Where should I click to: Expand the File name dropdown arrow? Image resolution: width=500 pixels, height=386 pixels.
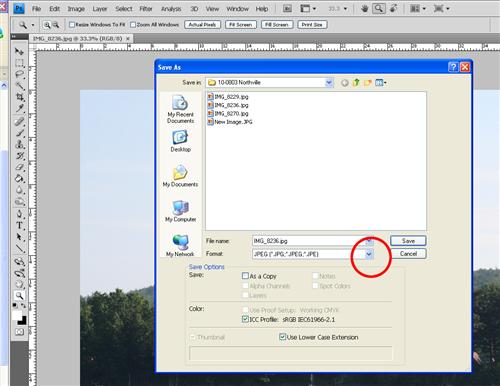point(369,241)
